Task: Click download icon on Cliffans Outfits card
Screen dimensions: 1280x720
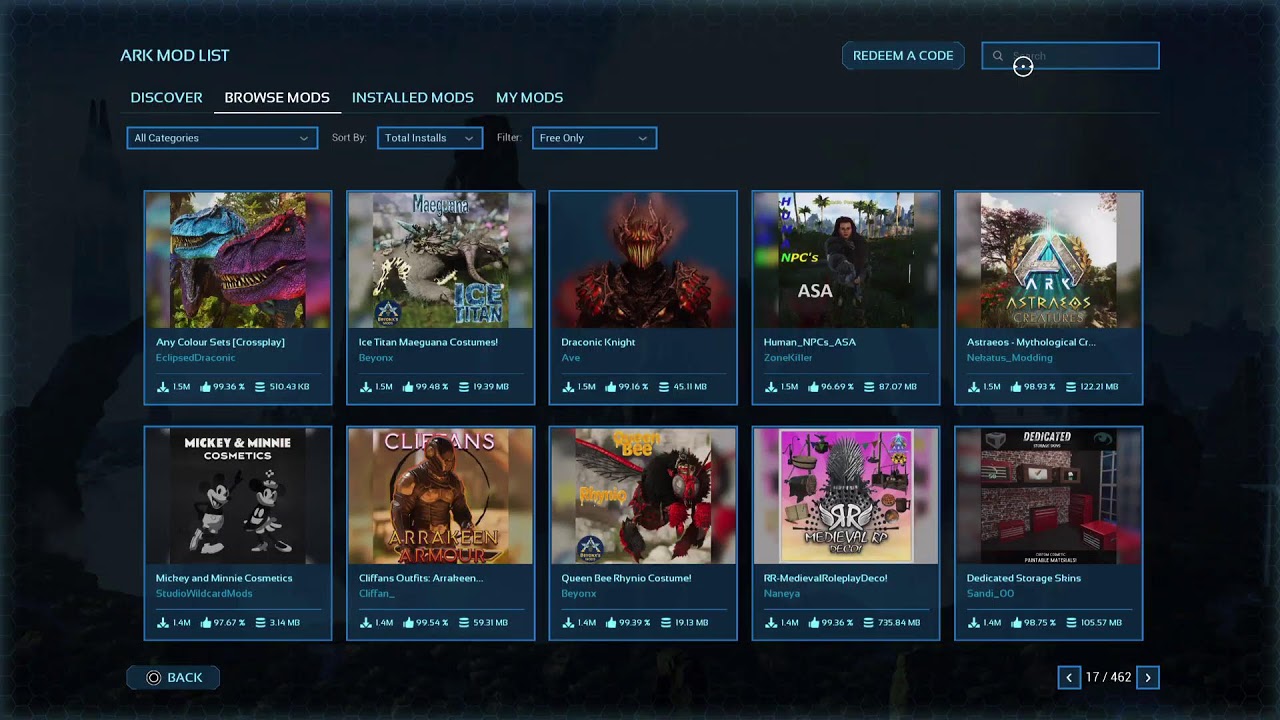Action: click(x=365, y=623)
